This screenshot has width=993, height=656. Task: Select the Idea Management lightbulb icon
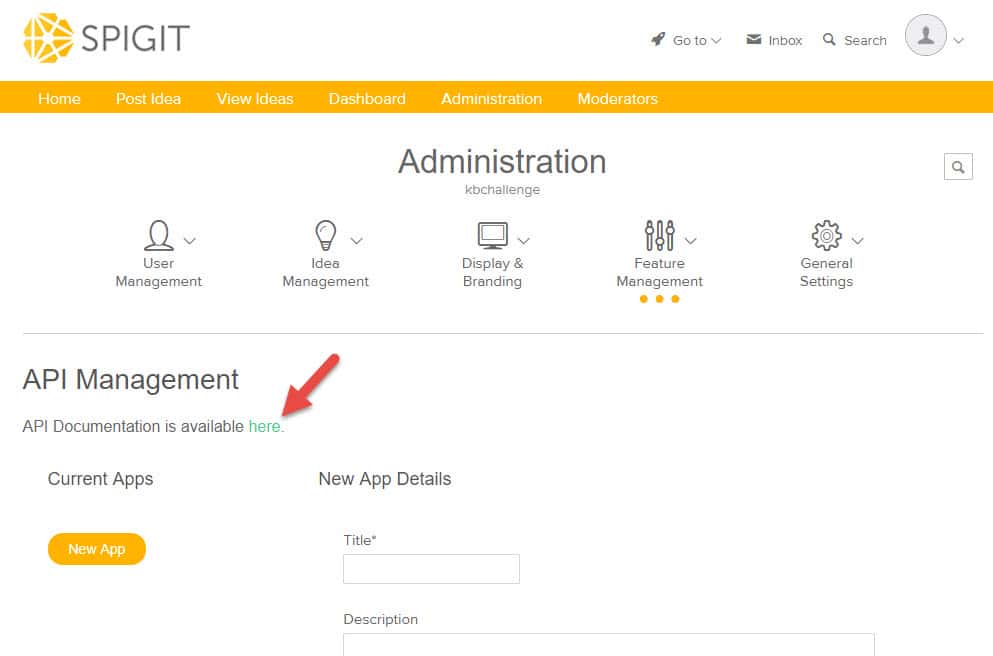tap(325, 235)
